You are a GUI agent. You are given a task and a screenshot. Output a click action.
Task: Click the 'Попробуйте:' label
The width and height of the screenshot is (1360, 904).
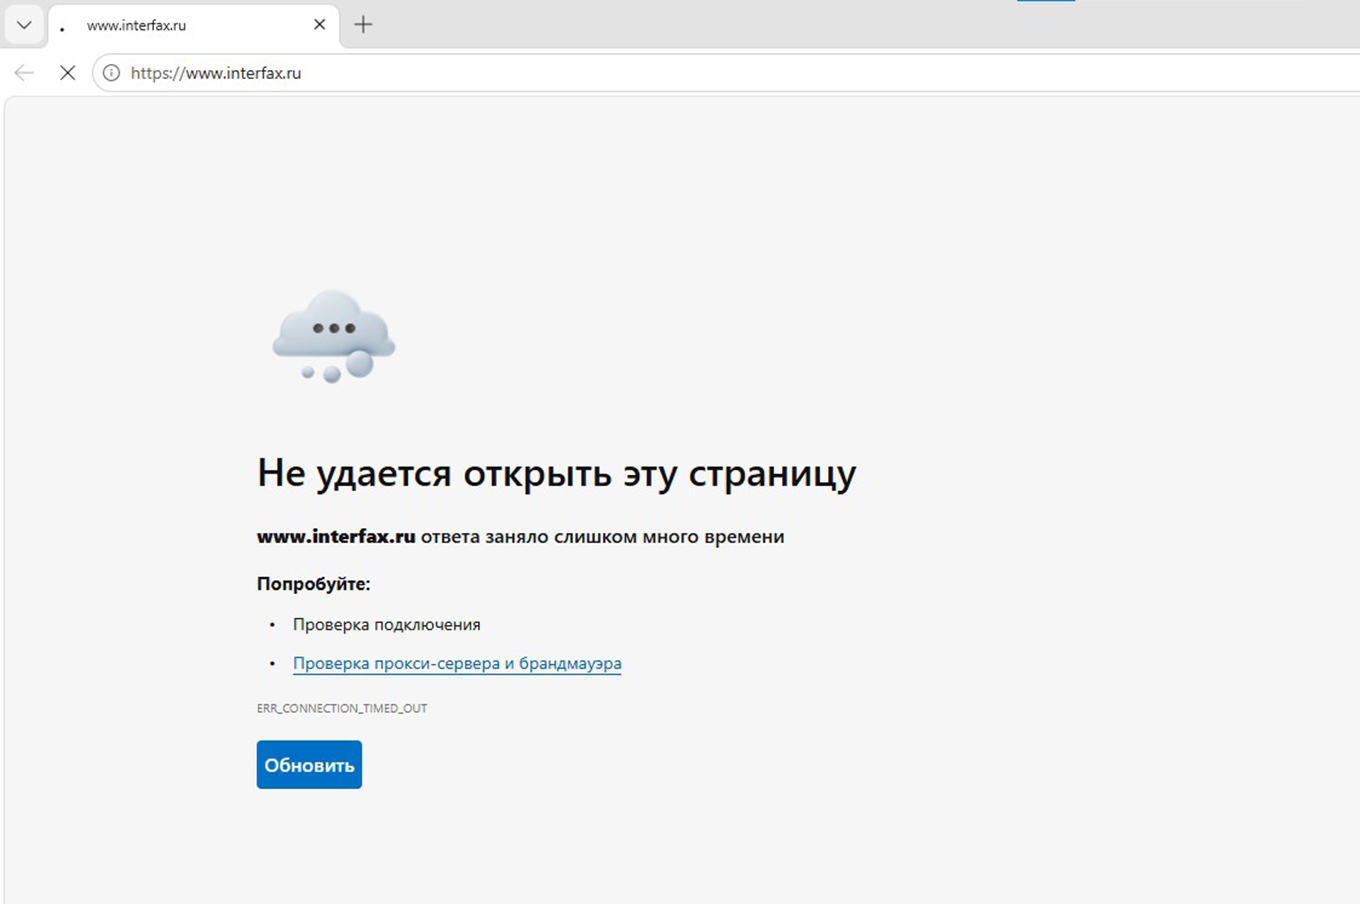(x=313, y=584)
